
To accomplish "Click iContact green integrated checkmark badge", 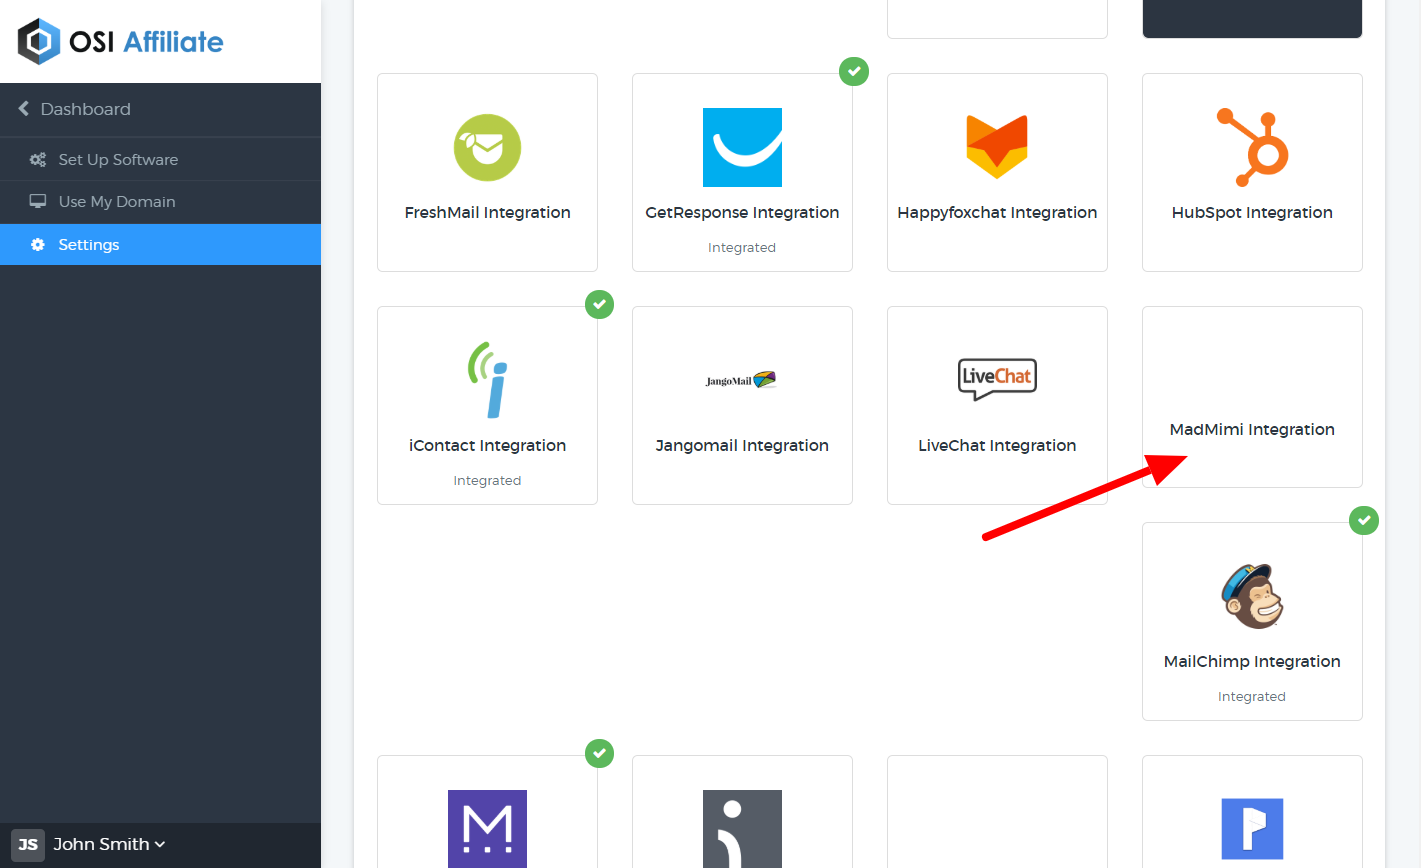I will coord(599,304).
